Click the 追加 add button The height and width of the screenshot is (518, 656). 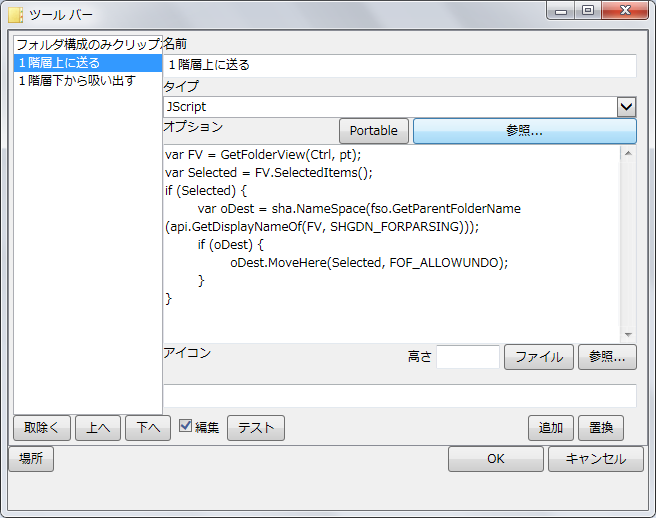[551, 428]
